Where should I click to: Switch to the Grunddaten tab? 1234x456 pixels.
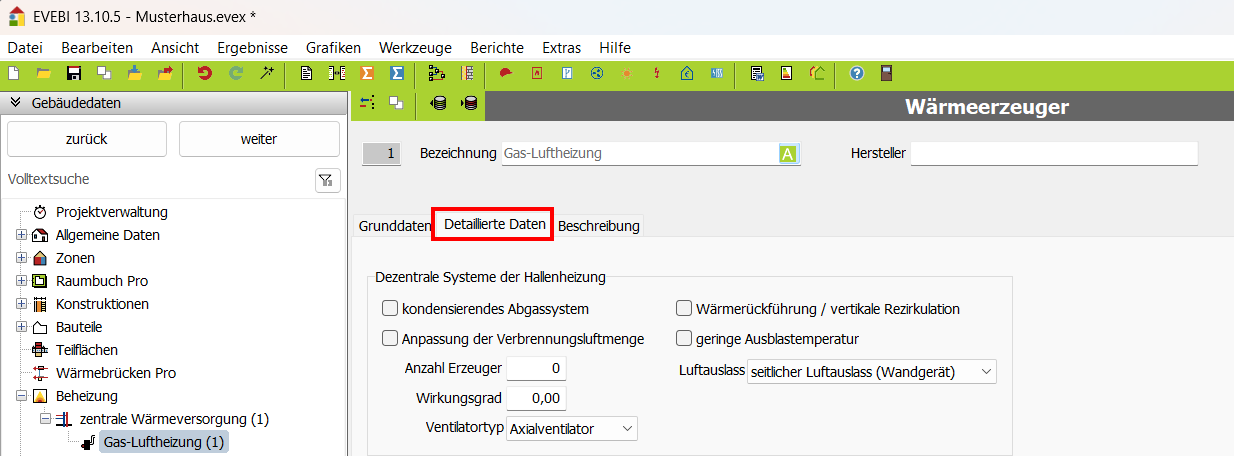[x=394, y=226]
